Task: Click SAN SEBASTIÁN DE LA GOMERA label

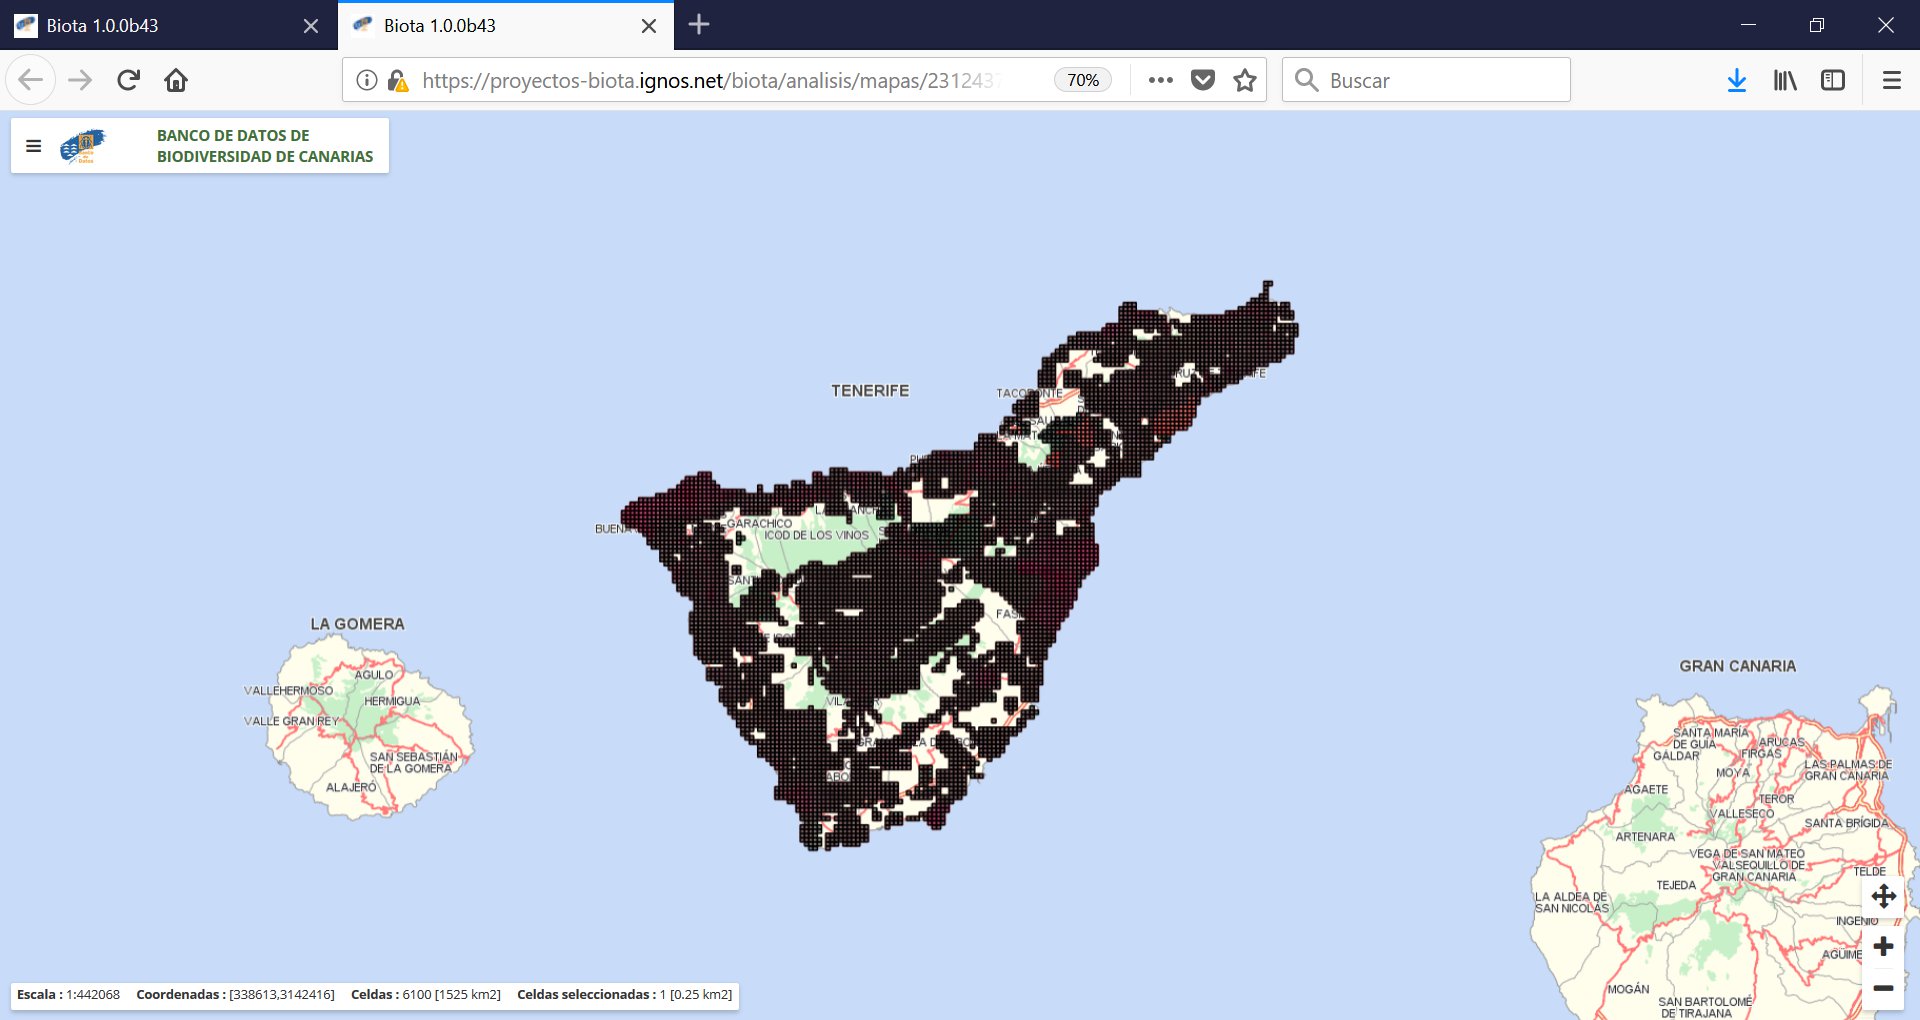Action: [x=413, y=763]
